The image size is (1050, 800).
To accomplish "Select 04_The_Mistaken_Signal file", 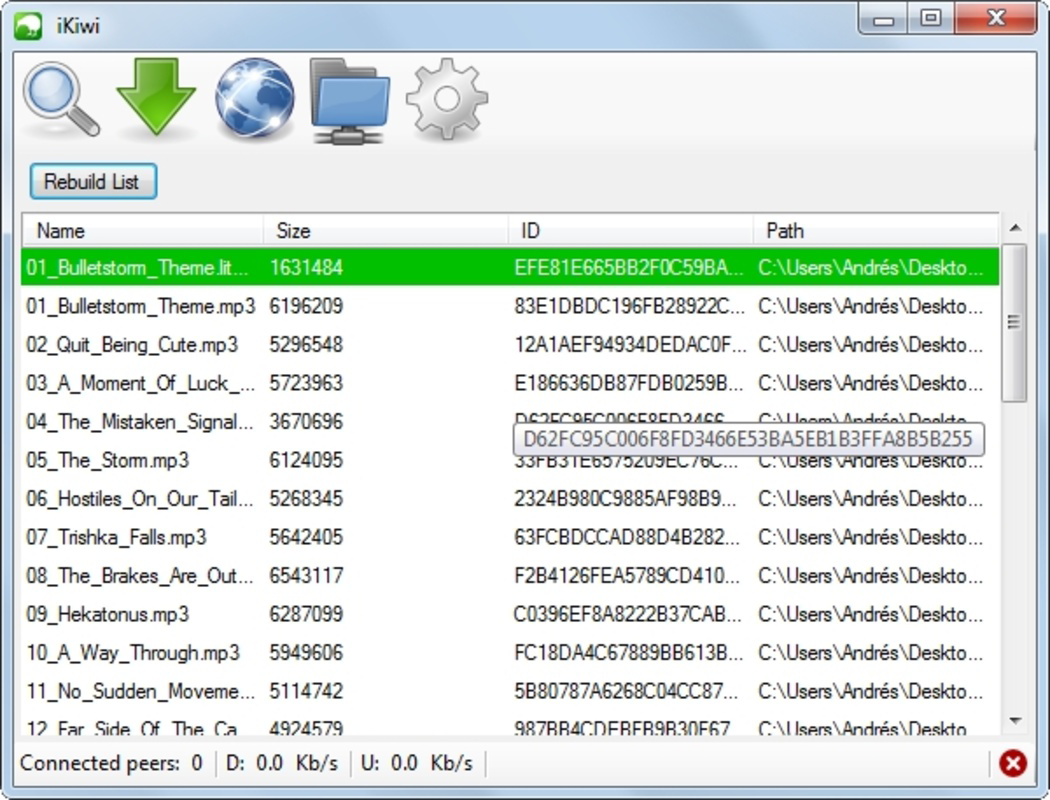I will coord(140,422).
